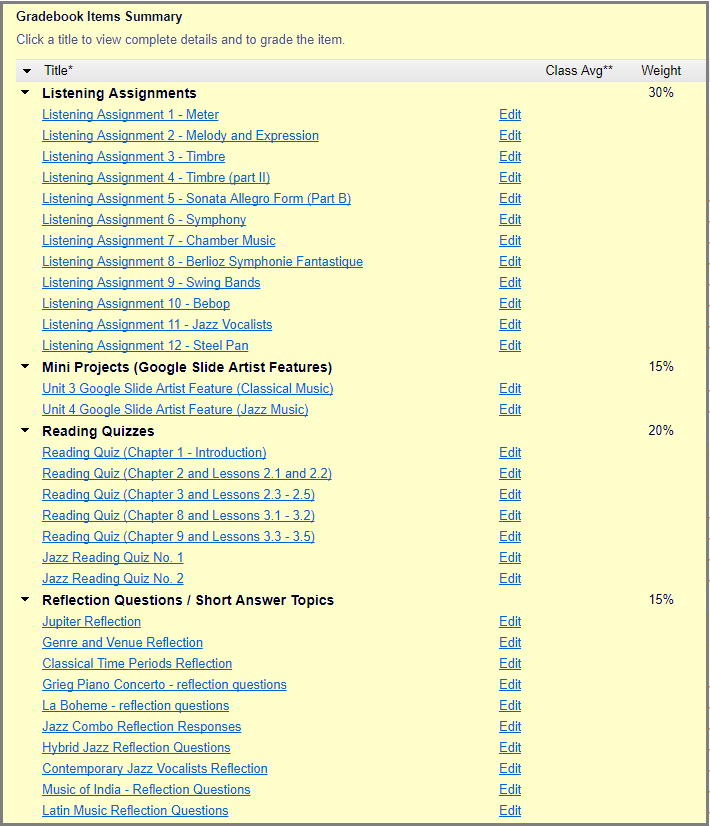Open Listening Assignment 12 - Steel Pan

[145, 346]
